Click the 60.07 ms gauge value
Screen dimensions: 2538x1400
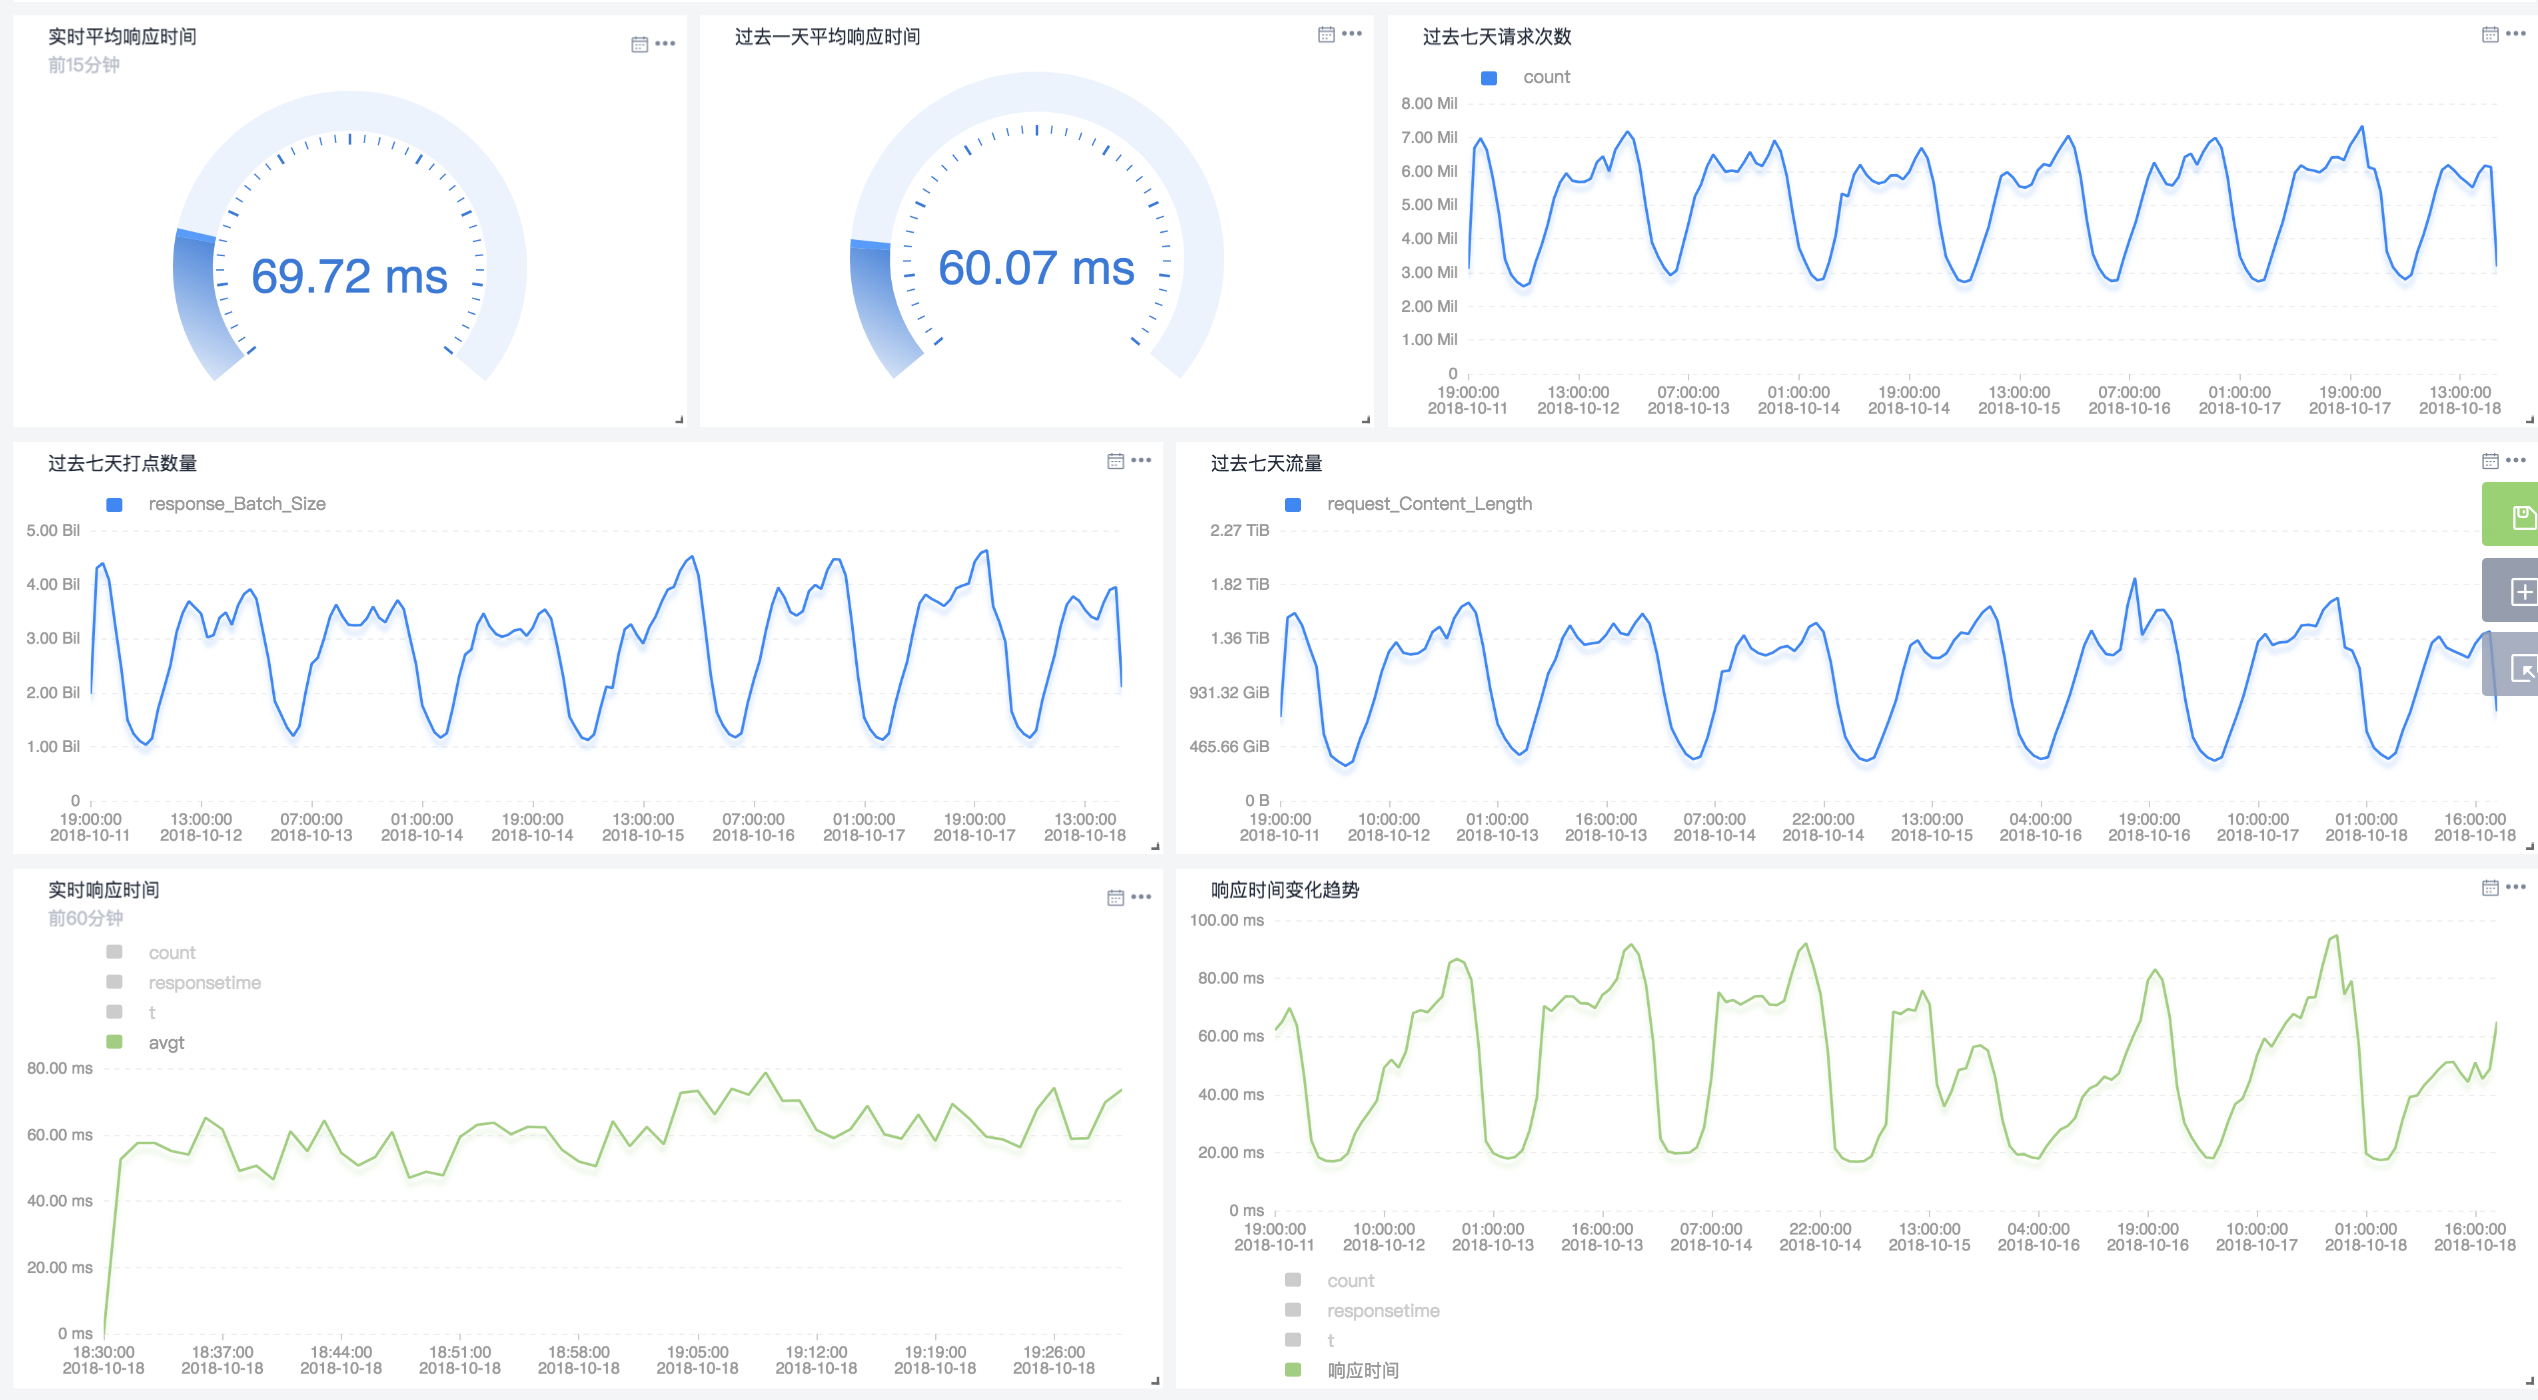(x=1036, y=268)
